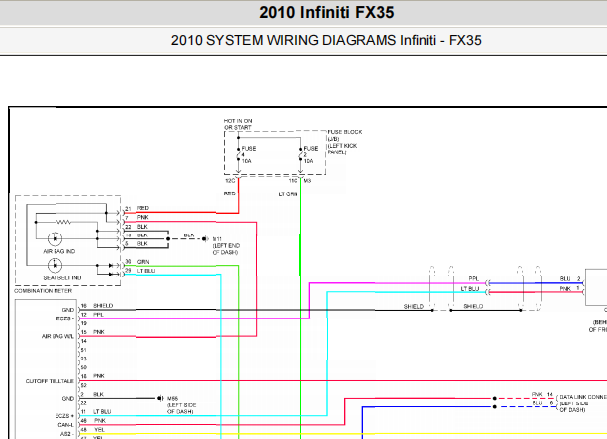Click the "12C" connector label
Screen dimensions: 607x439
point(230,181)
